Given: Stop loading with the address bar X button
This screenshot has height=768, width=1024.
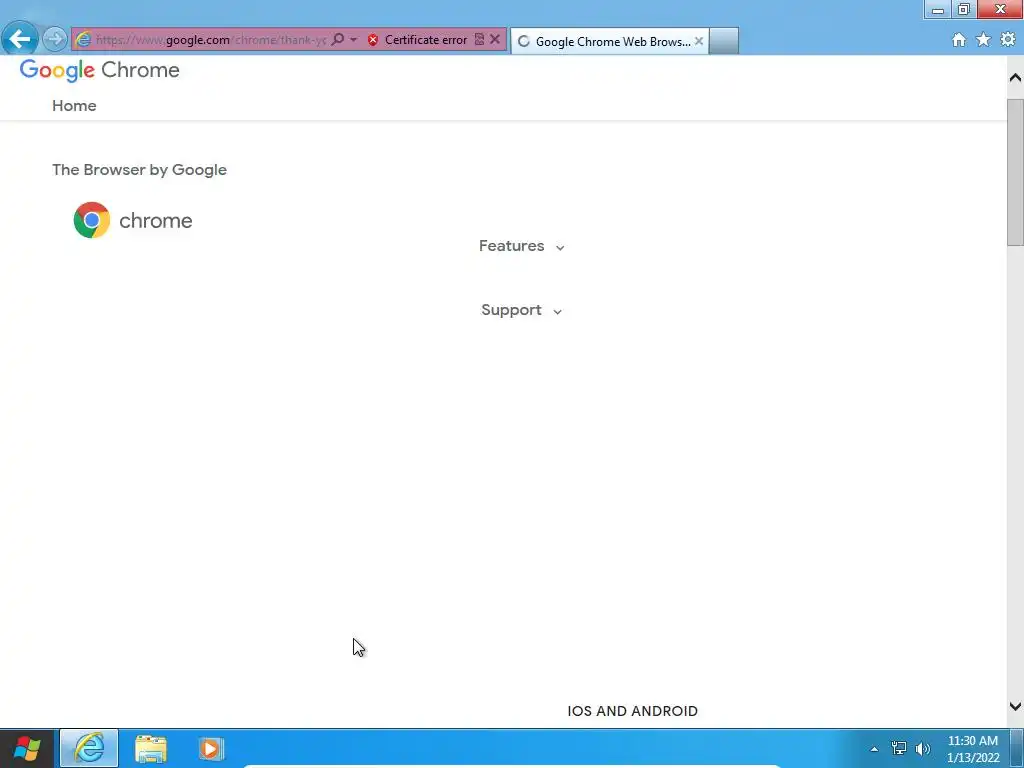Looking at the screenshot, I should pyautogui.click(x=495, y=40).
